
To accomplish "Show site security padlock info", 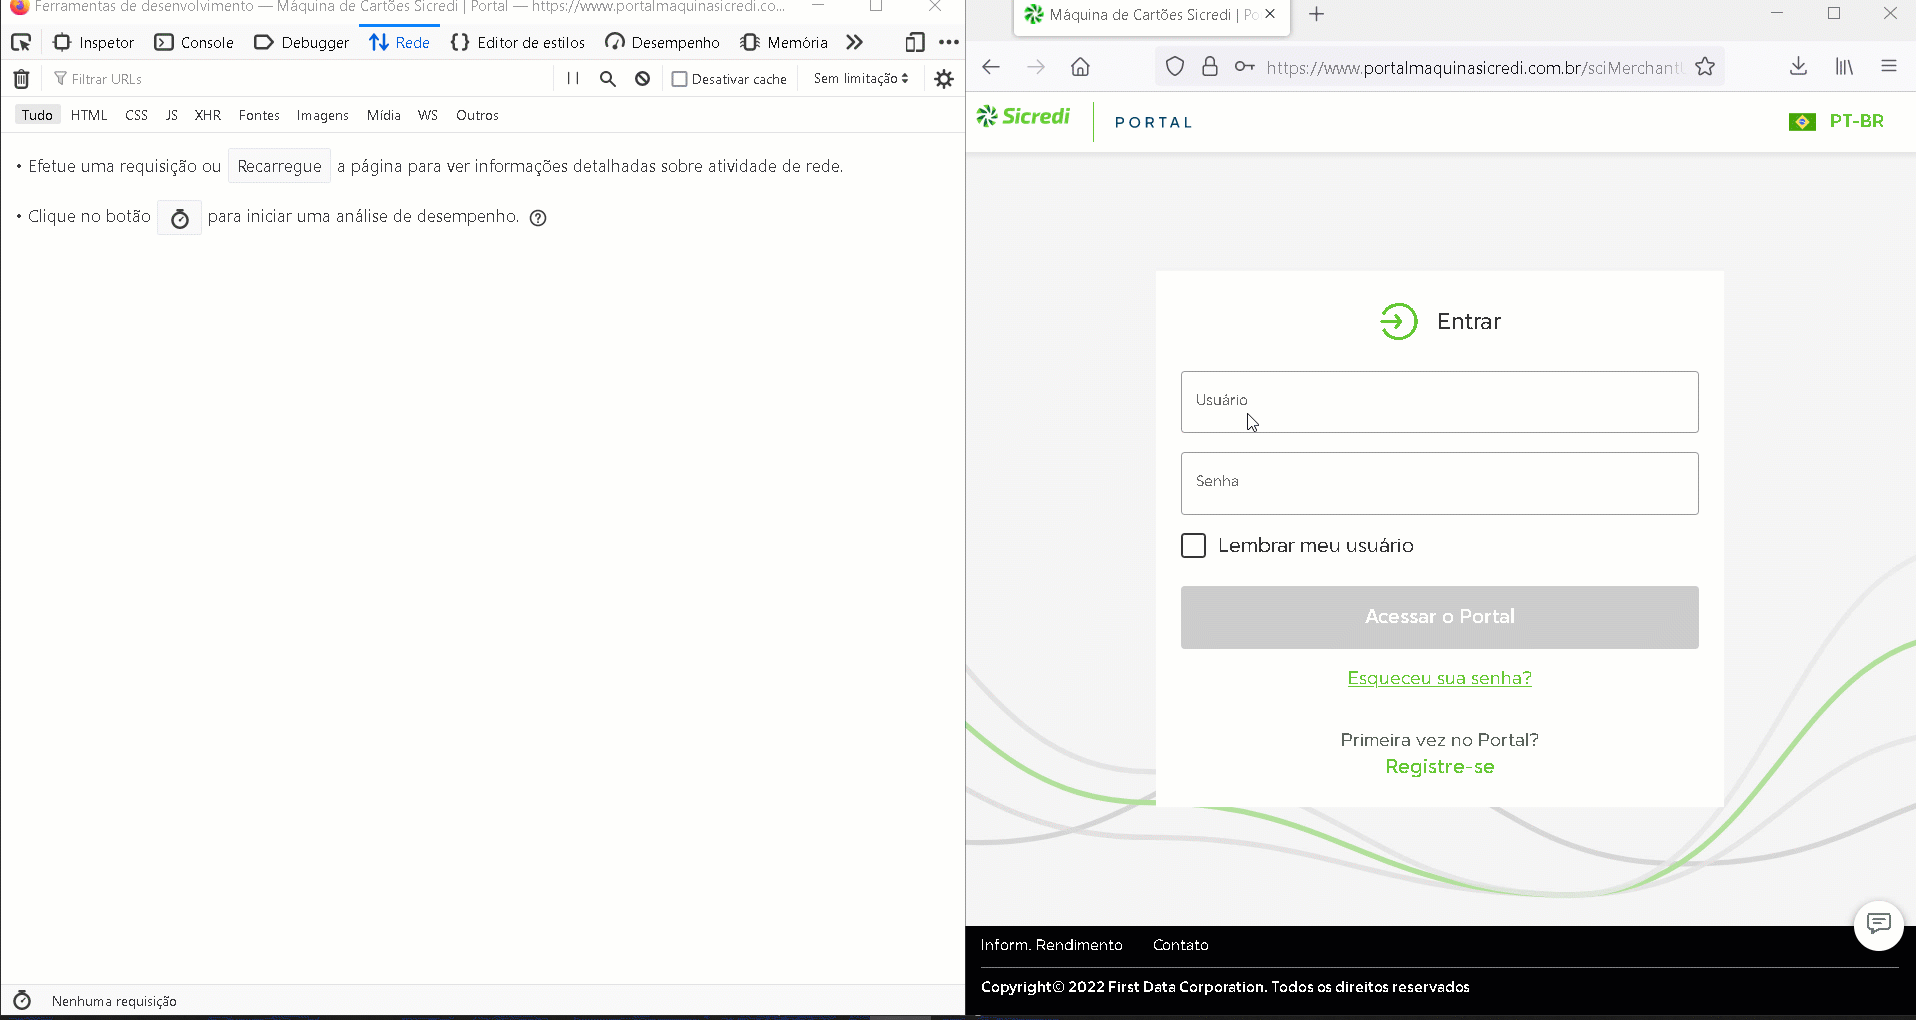I will pos(1210,67).
